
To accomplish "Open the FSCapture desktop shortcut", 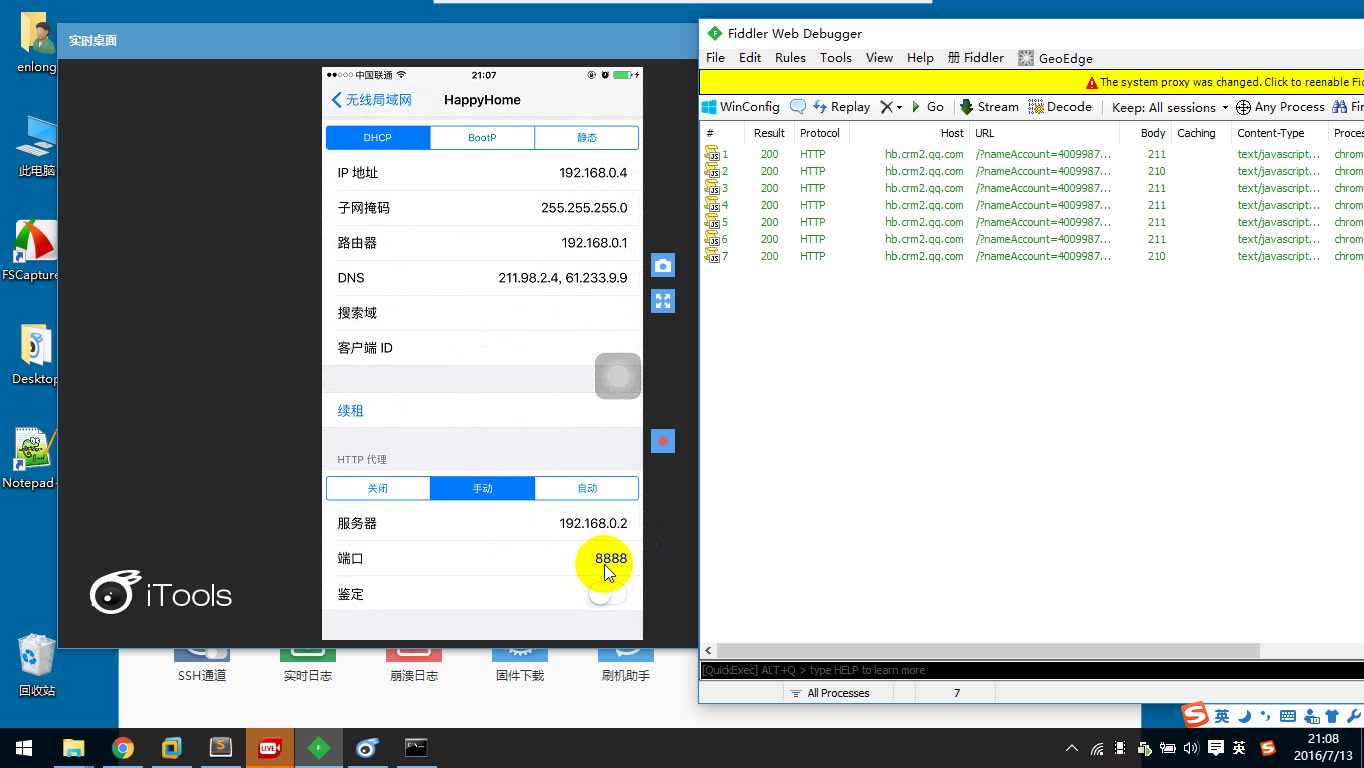I will click(x=35, y=251).
